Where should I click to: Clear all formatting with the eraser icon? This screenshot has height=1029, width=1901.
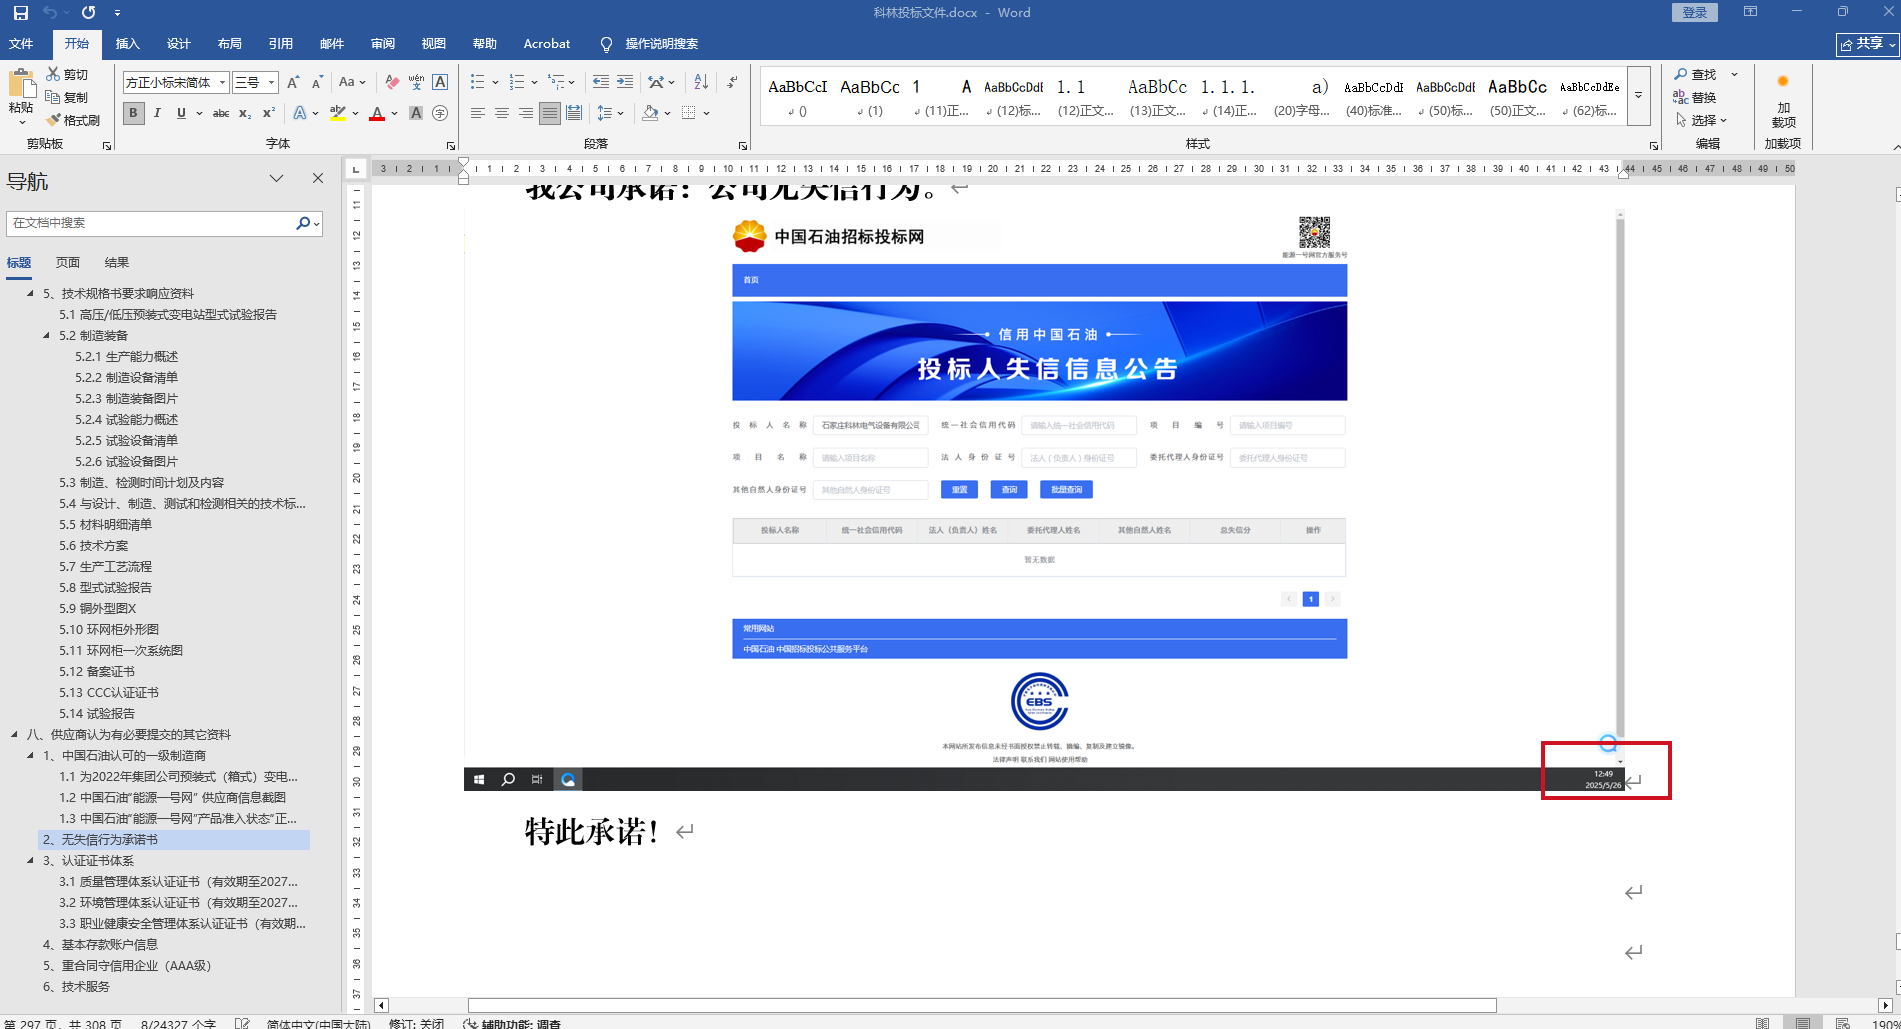click(x=392, y=83)
